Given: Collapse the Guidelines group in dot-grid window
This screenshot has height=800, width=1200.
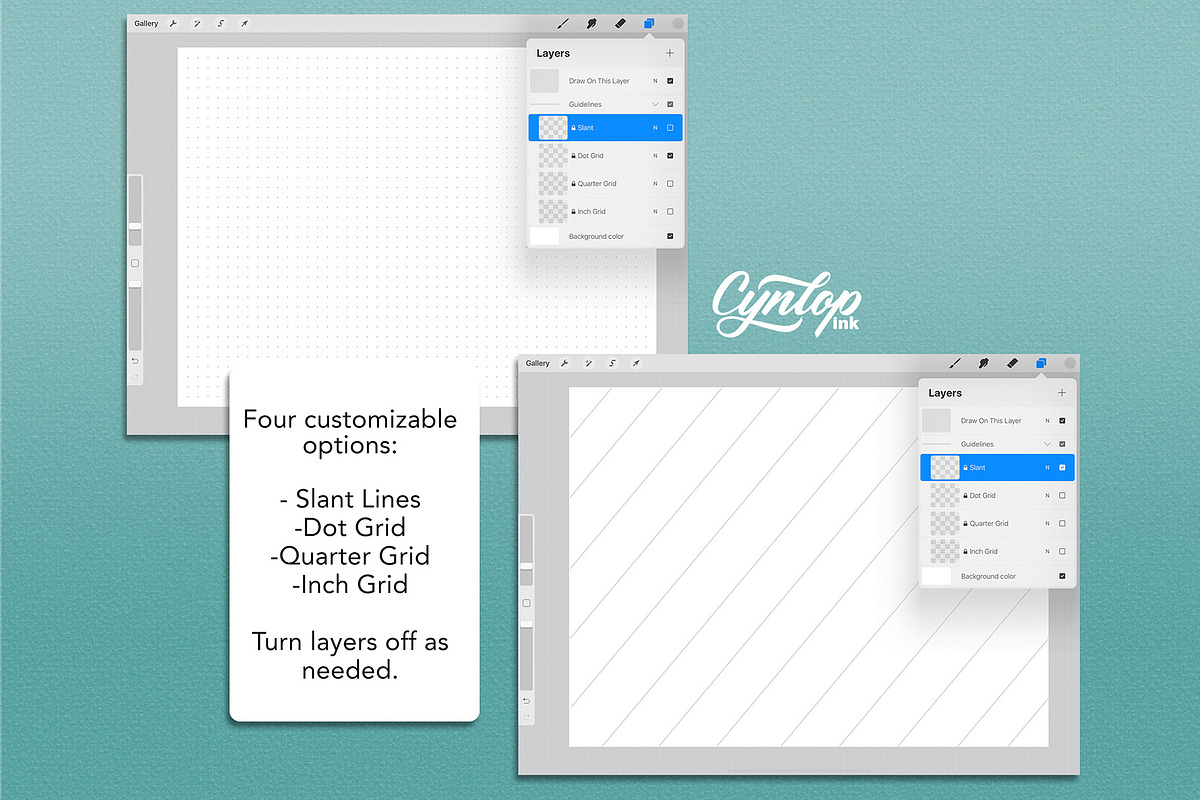Looking at the screenshot, I should pyautogui.click(x=655, y=104).
